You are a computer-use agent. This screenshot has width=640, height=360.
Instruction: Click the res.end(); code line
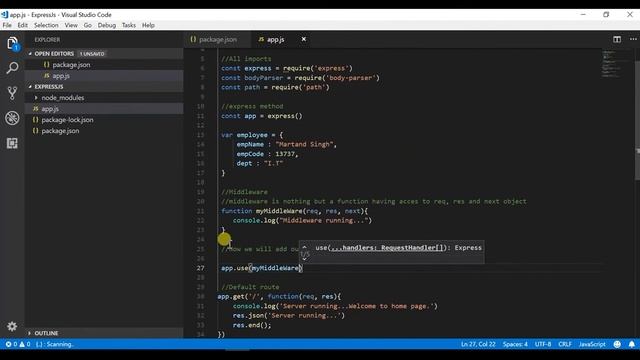(252, 325)
